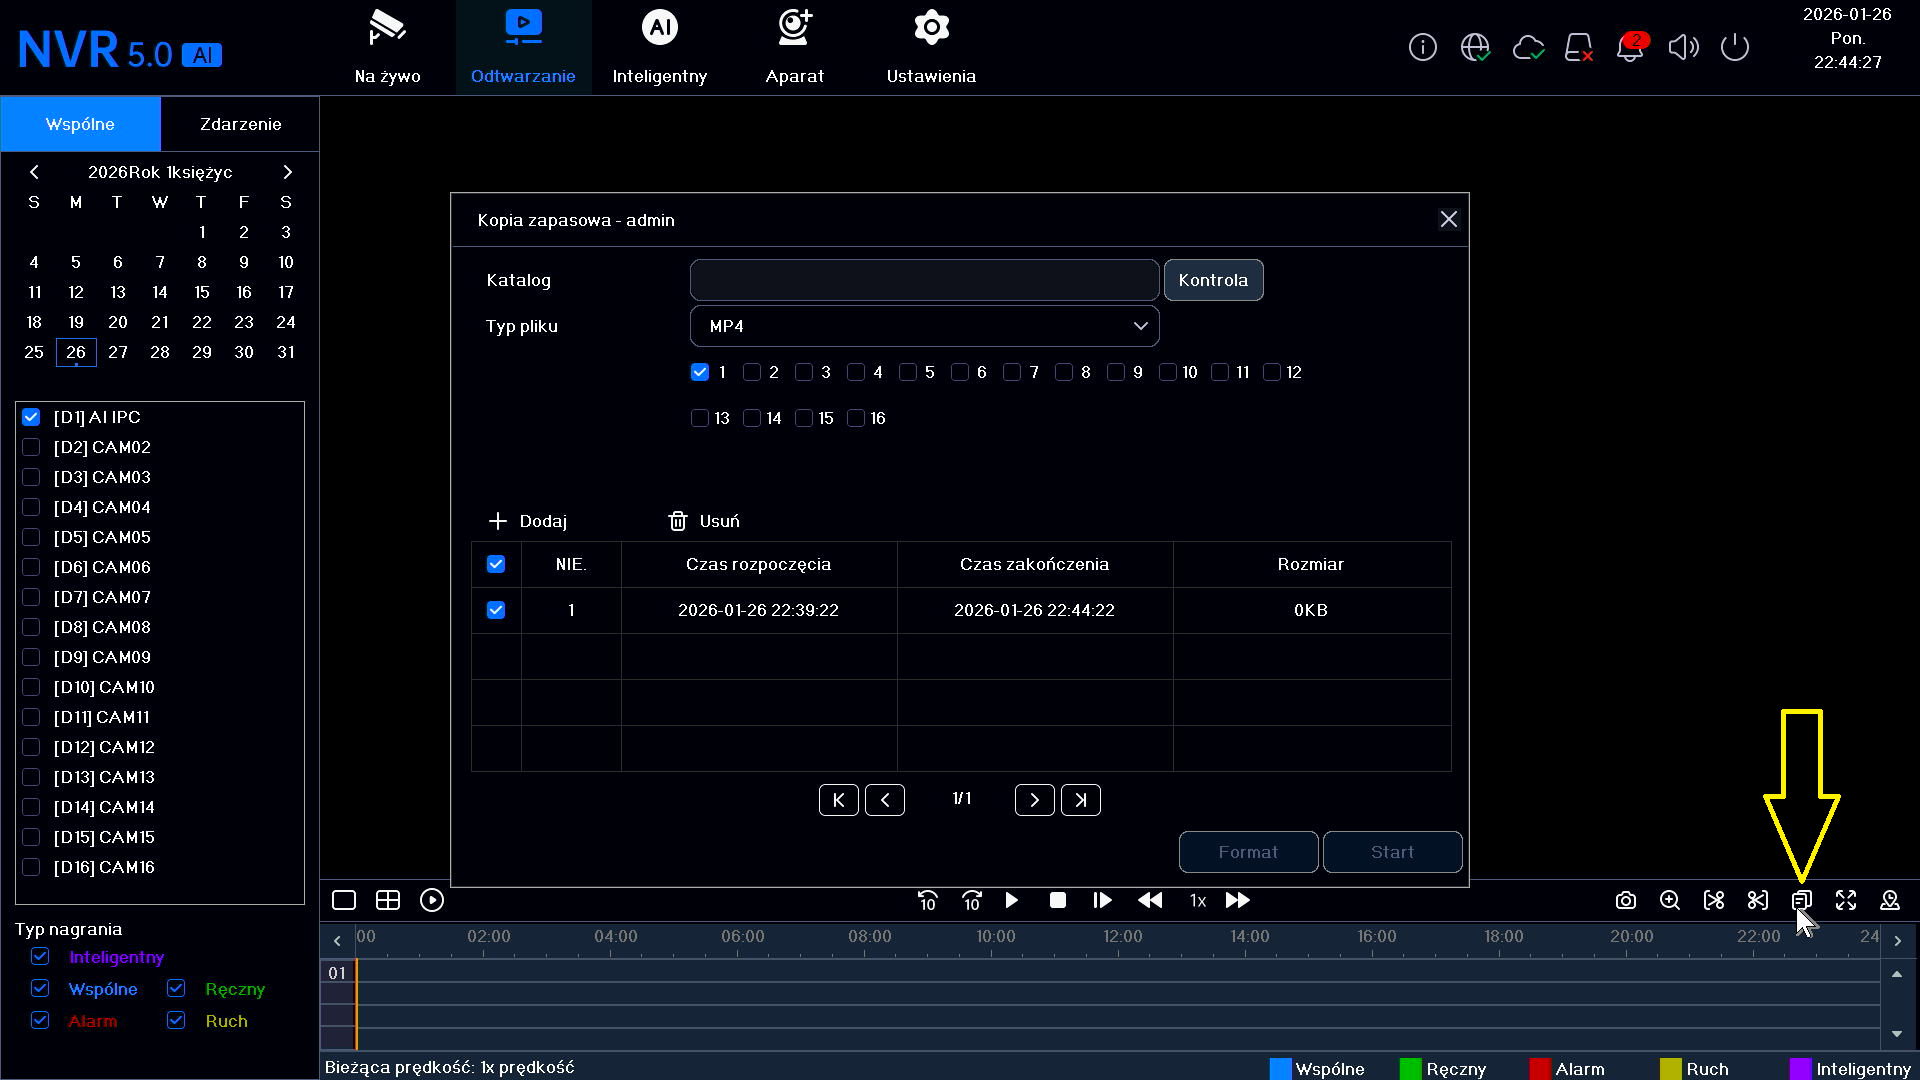Jump to last page of backup list
Image resolution: width=1920 pixels, height=1080 pixels.
pyautogui.click(x=1081, y=800)
